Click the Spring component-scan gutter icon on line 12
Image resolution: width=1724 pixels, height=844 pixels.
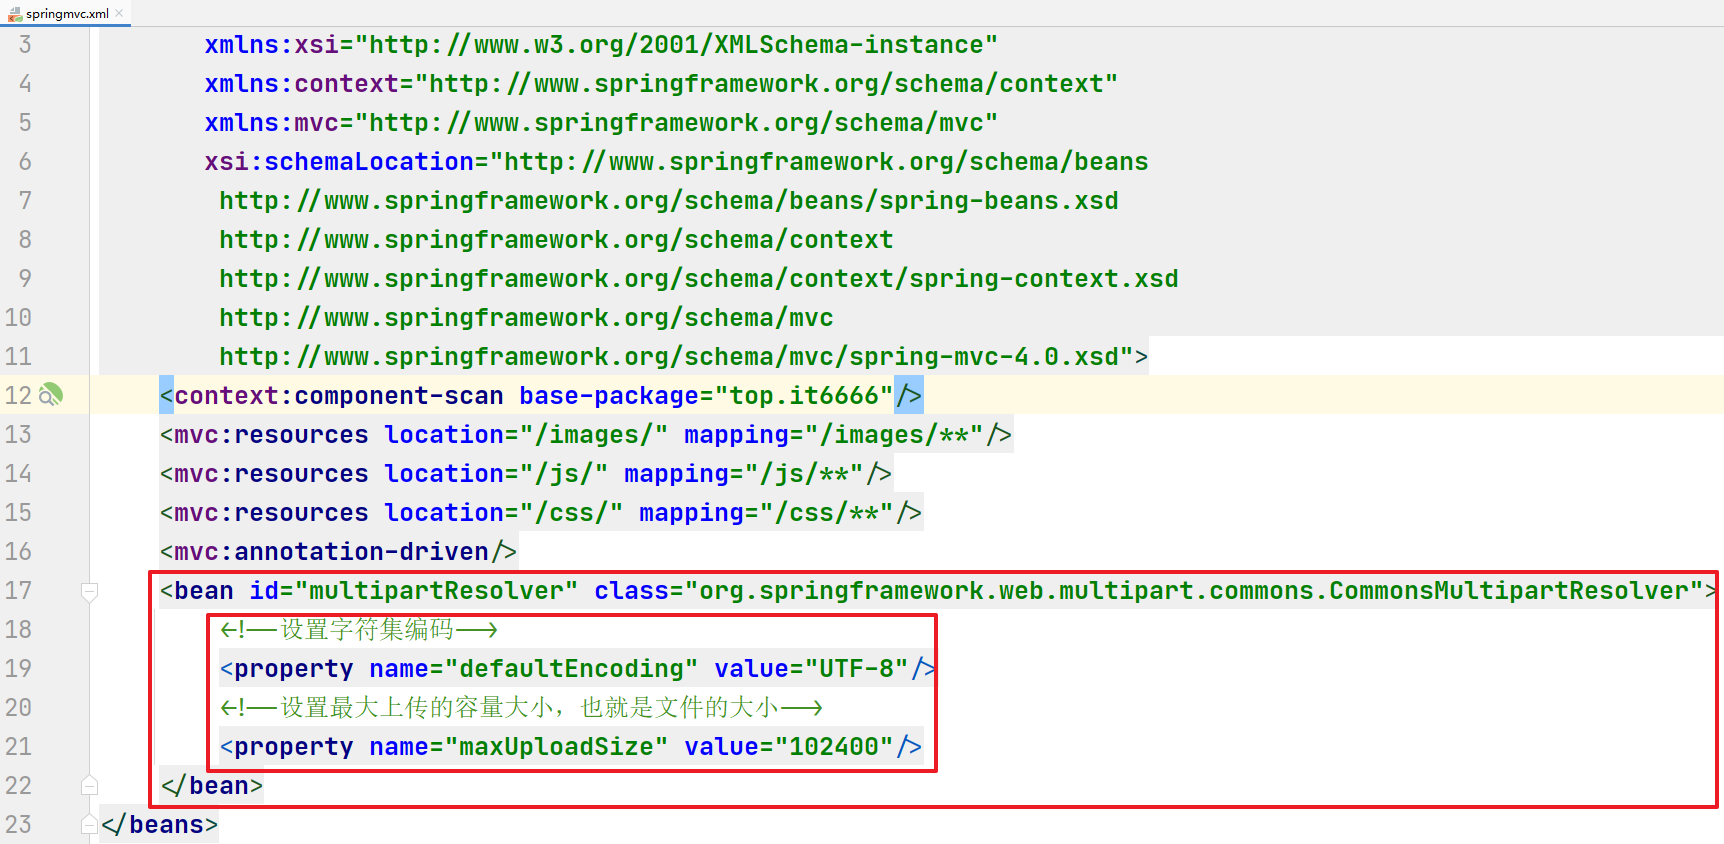click(x=51, y=395)
